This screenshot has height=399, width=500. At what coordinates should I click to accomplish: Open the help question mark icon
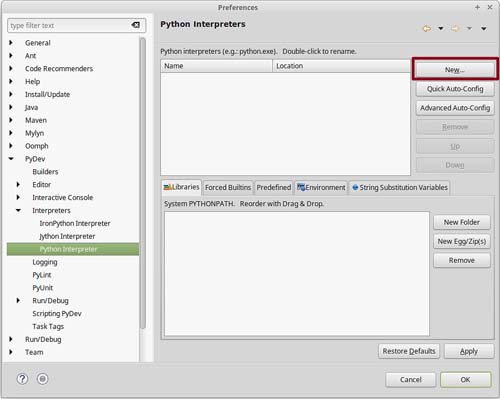point(22,379)
